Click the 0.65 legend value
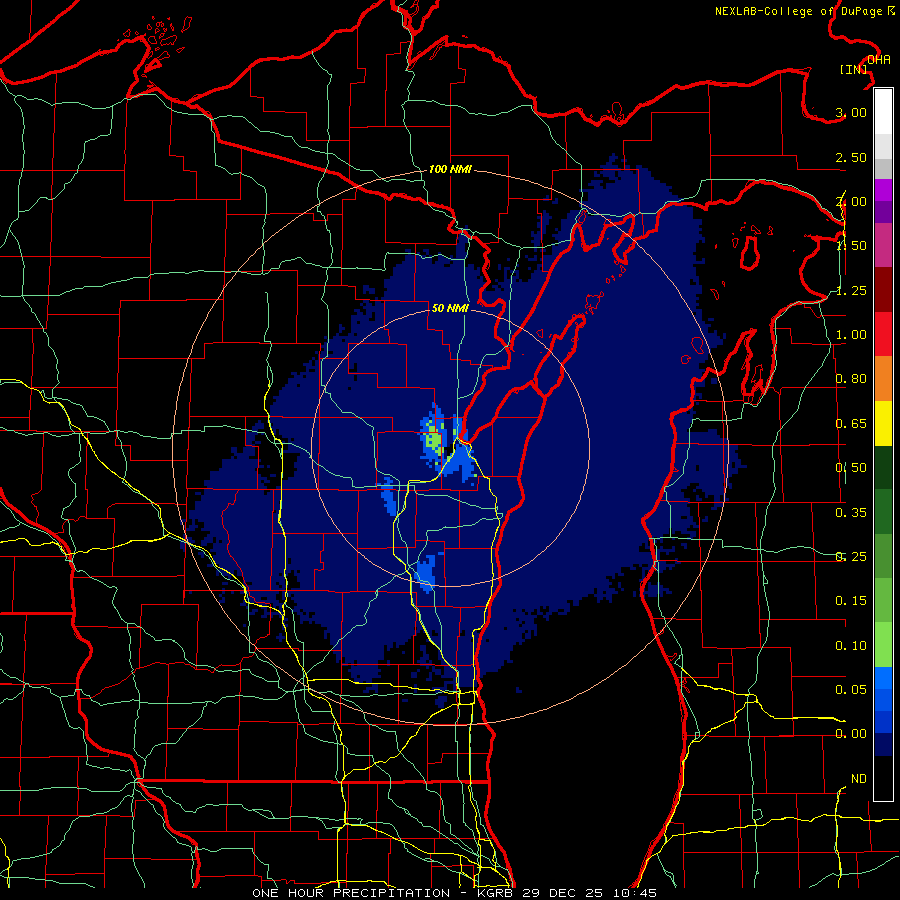This screenshot has width=900, height=900. [x=851, y=424]
